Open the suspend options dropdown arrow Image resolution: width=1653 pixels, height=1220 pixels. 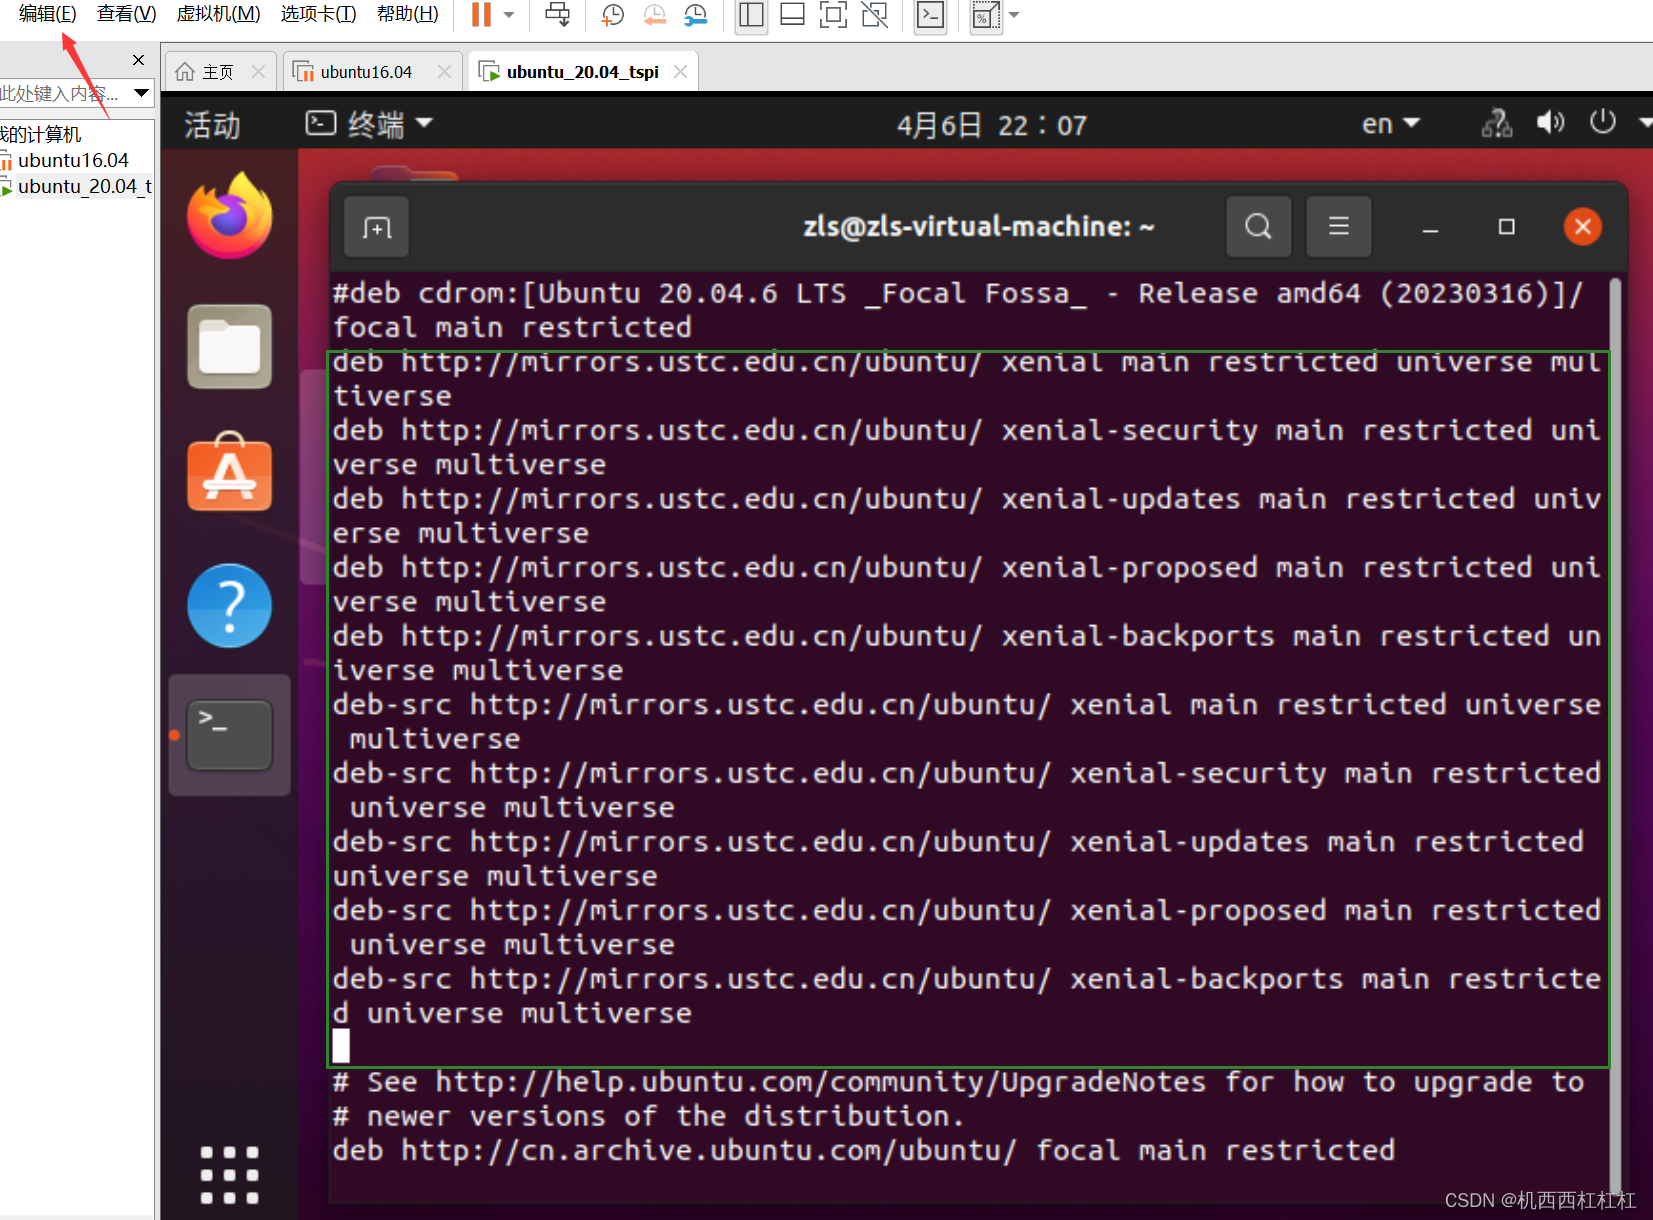tap(508, 15)
